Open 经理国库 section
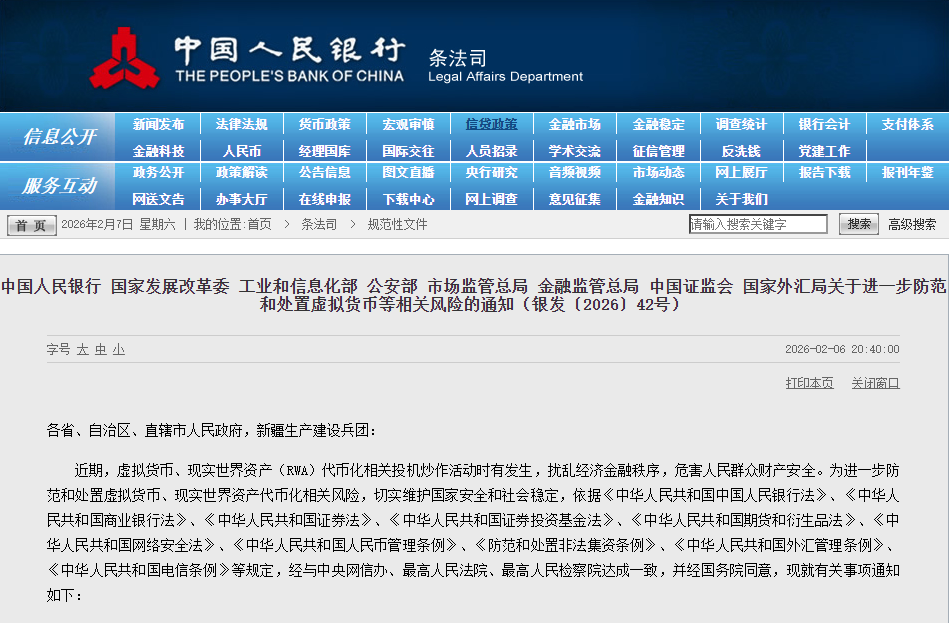Screen dimensions: 950x623 pyautogui.click(x=325, y=151)
